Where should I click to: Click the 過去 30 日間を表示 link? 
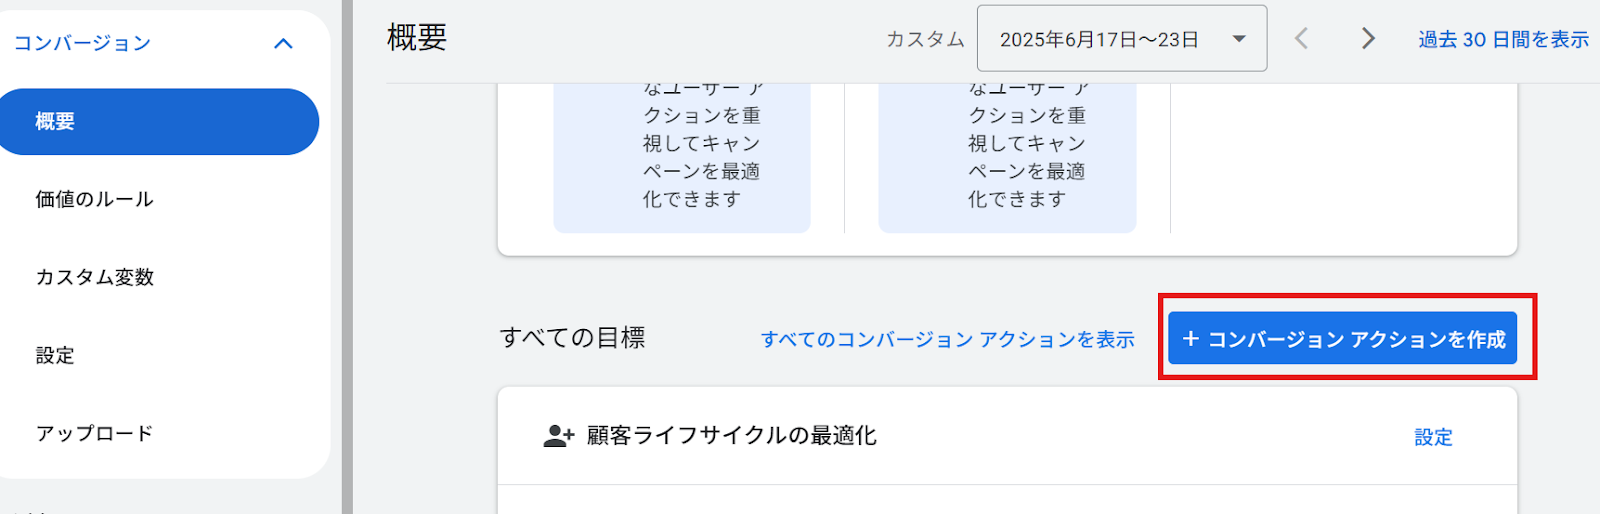coord(1503,40)
